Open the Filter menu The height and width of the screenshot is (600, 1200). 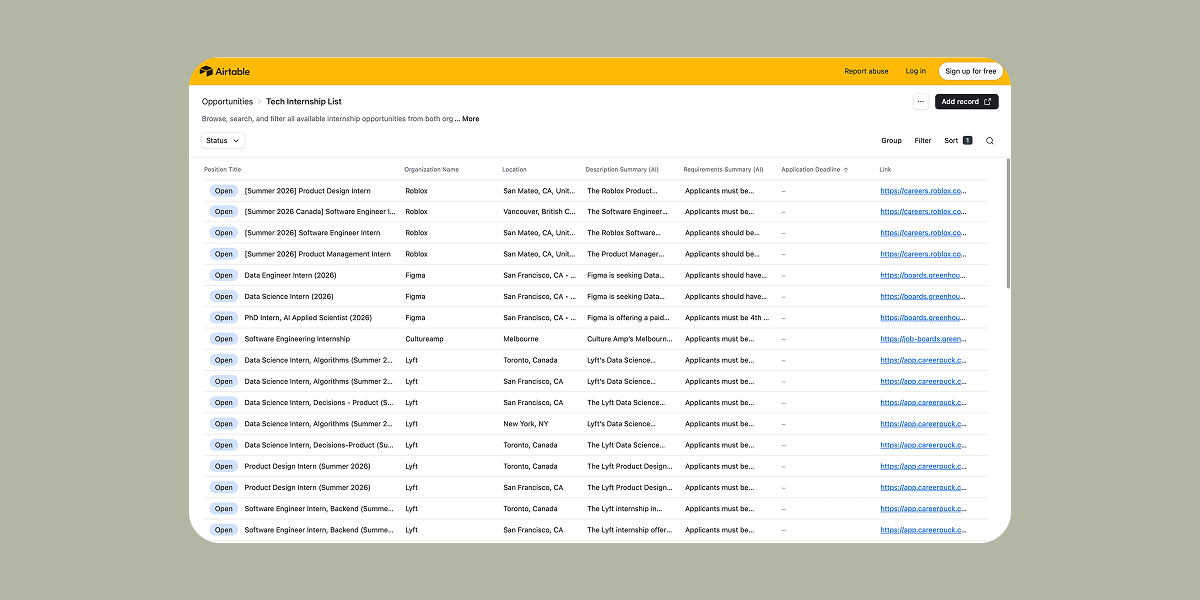coord(922,141)
